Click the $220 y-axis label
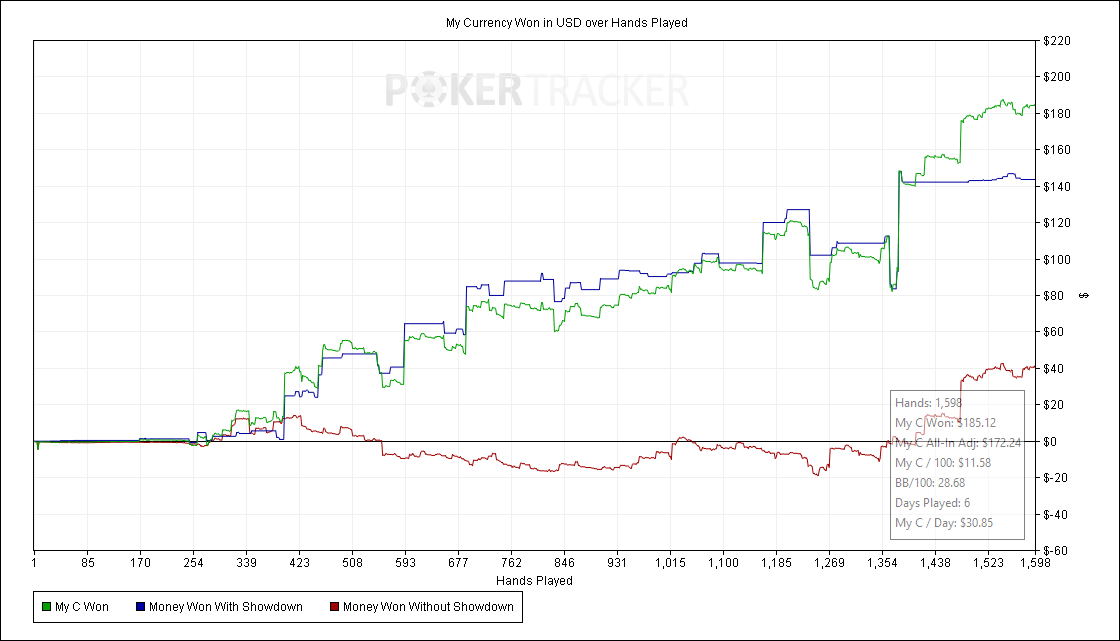The image size is (1120, 641). pos(1056,41)
